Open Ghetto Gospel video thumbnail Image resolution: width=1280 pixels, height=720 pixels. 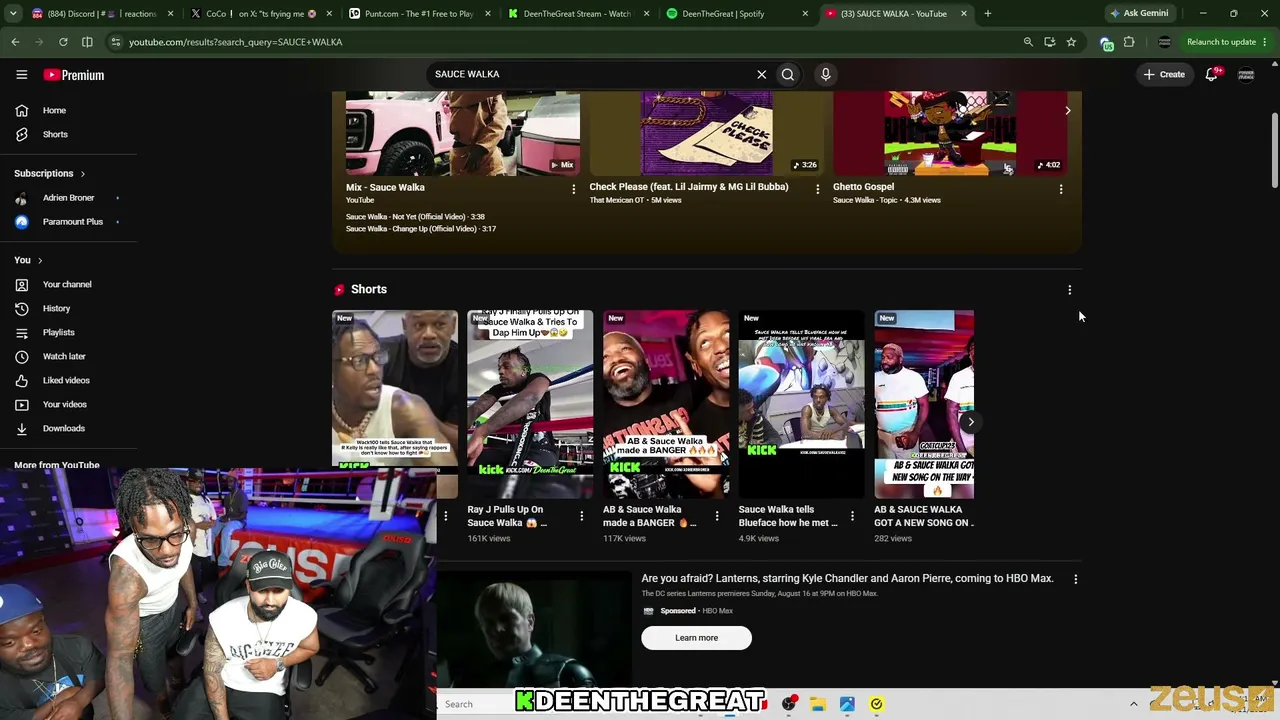(950, 134)
